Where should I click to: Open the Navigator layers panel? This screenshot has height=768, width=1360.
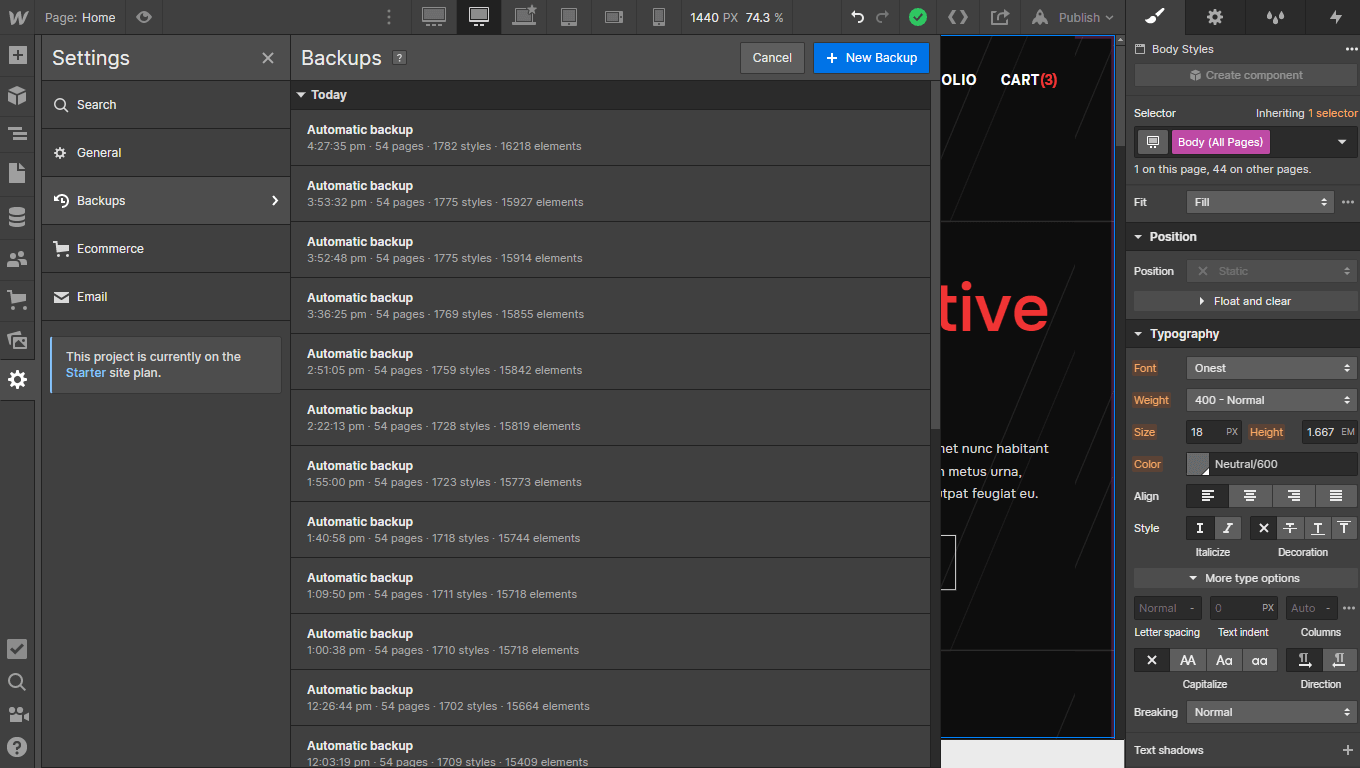click(x=17, y=133)
